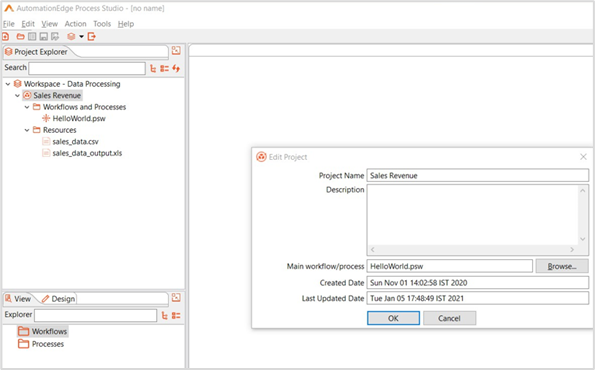
Task: Open dropdown arrow next to workspace cube
Action: (81, 37)
